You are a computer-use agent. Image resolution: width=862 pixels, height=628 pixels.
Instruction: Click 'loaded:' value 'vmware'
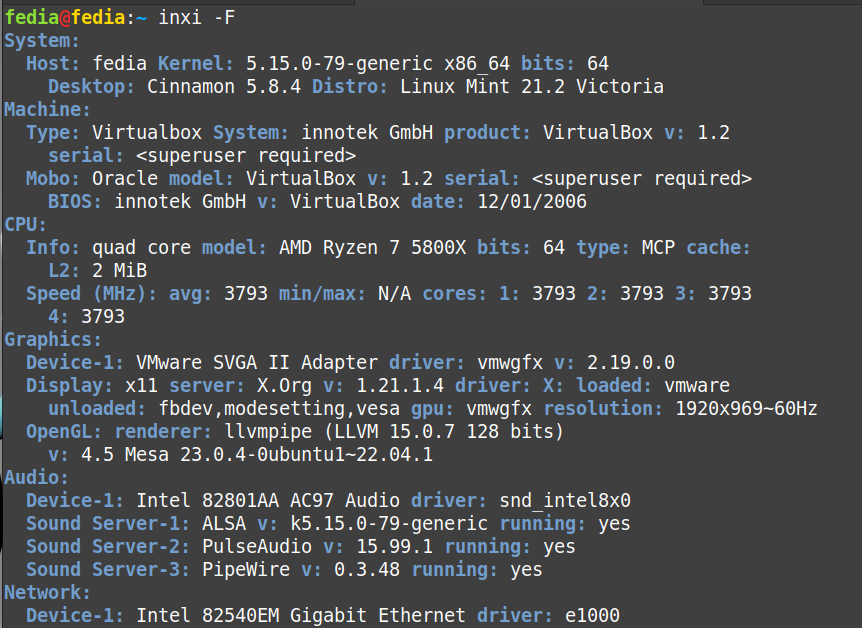(x=697, y=386)
